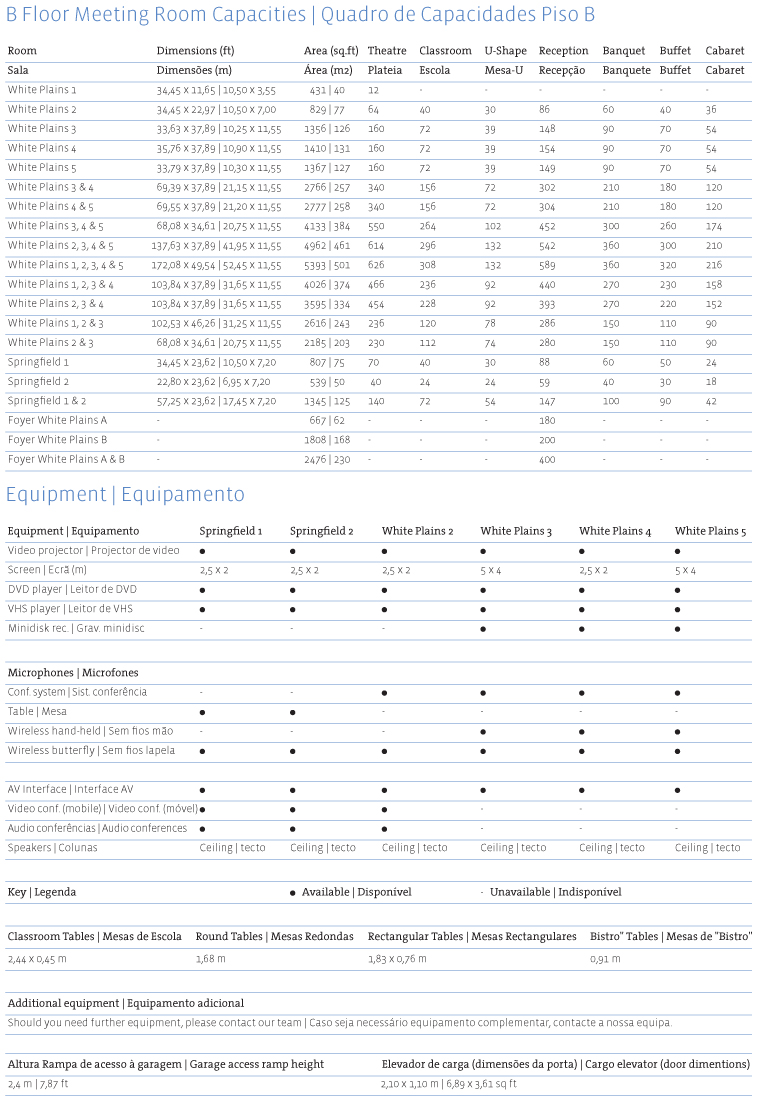The height and width of the screenshot is (1099, 771).
Task: Select the "Theatre" column header
Action: [387, 50]
